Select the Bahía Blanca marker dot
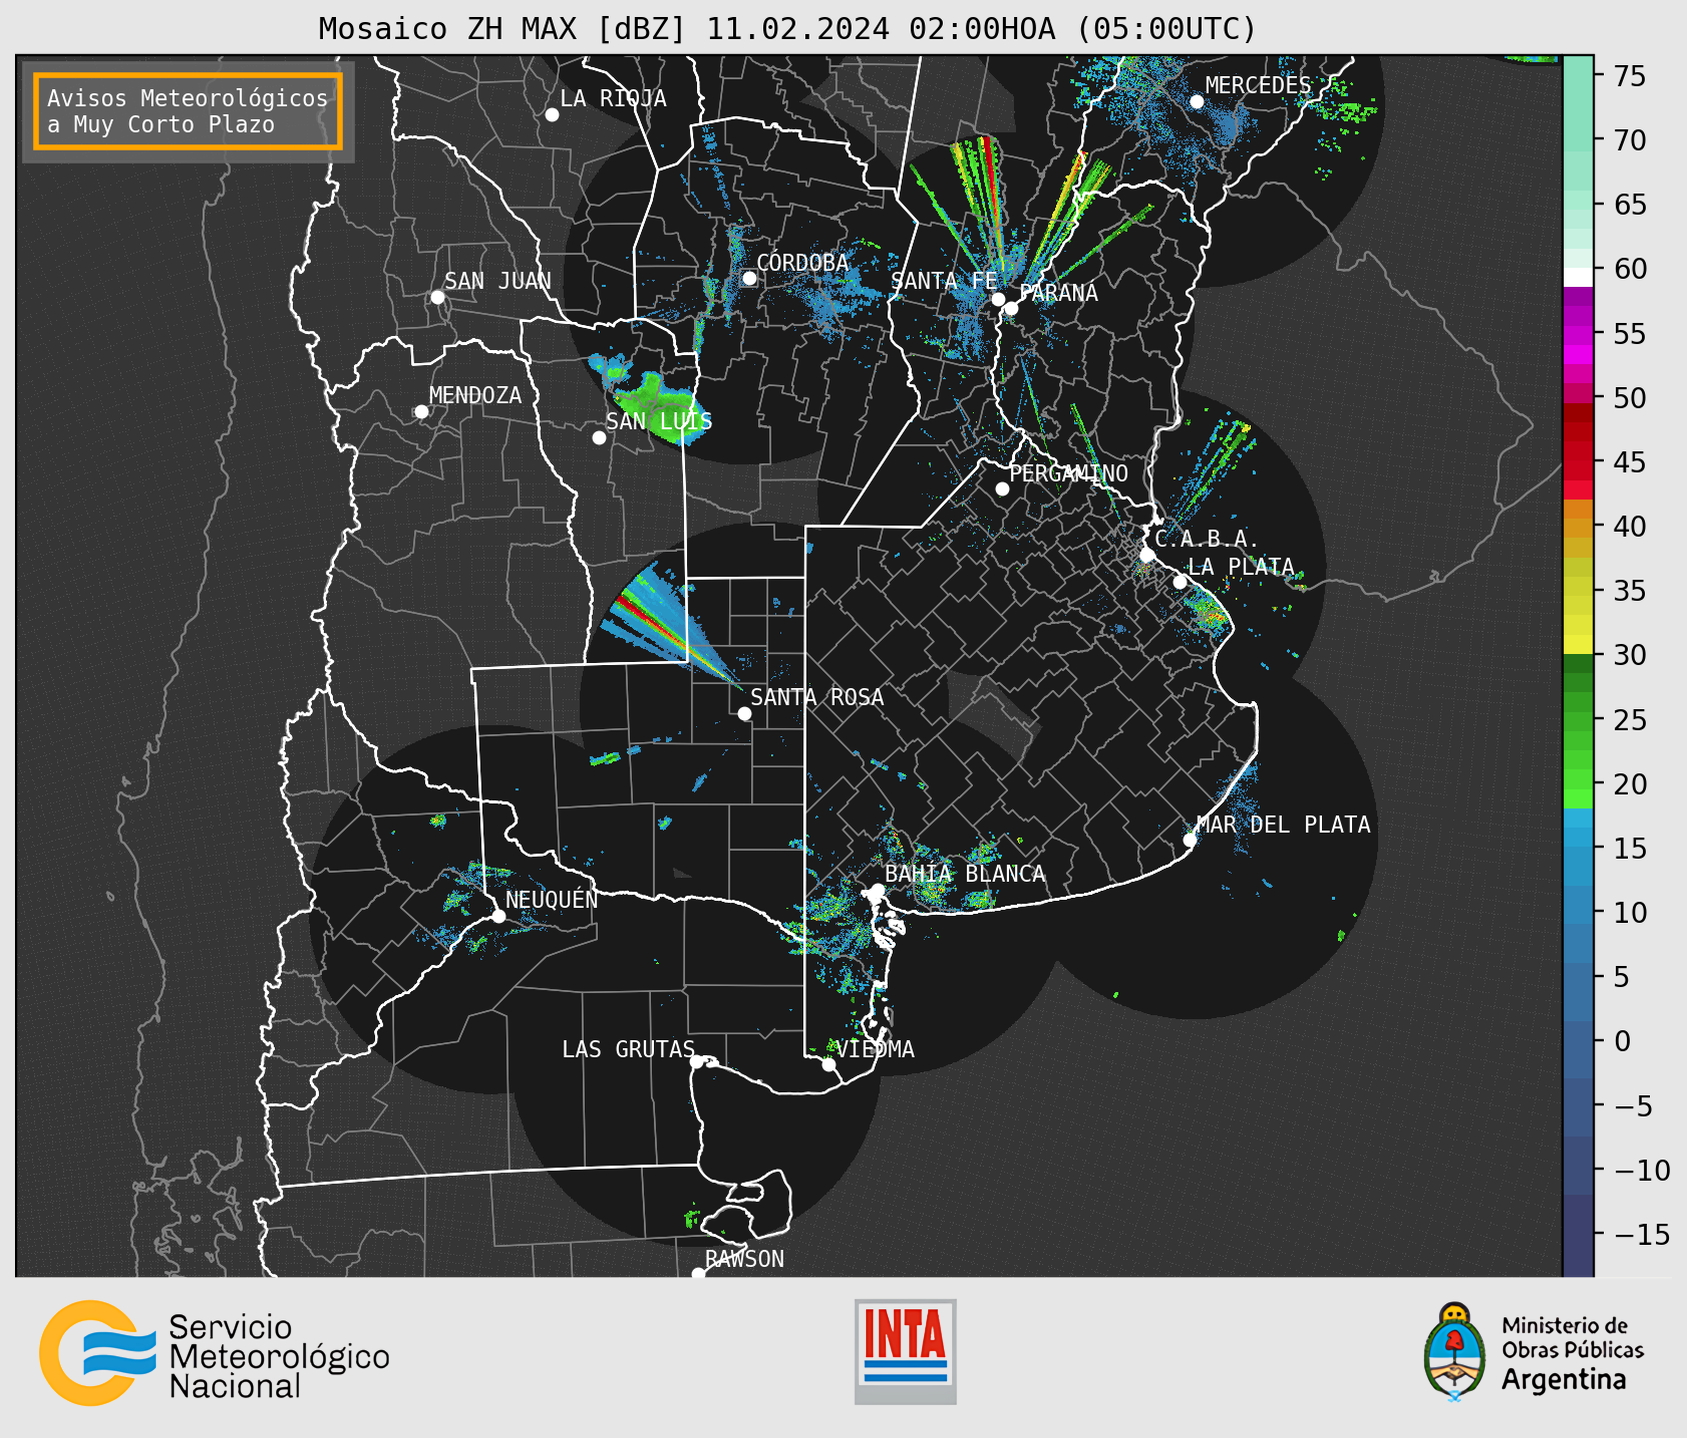The width and height of the screenshot is (1687, 1438). 877,890
